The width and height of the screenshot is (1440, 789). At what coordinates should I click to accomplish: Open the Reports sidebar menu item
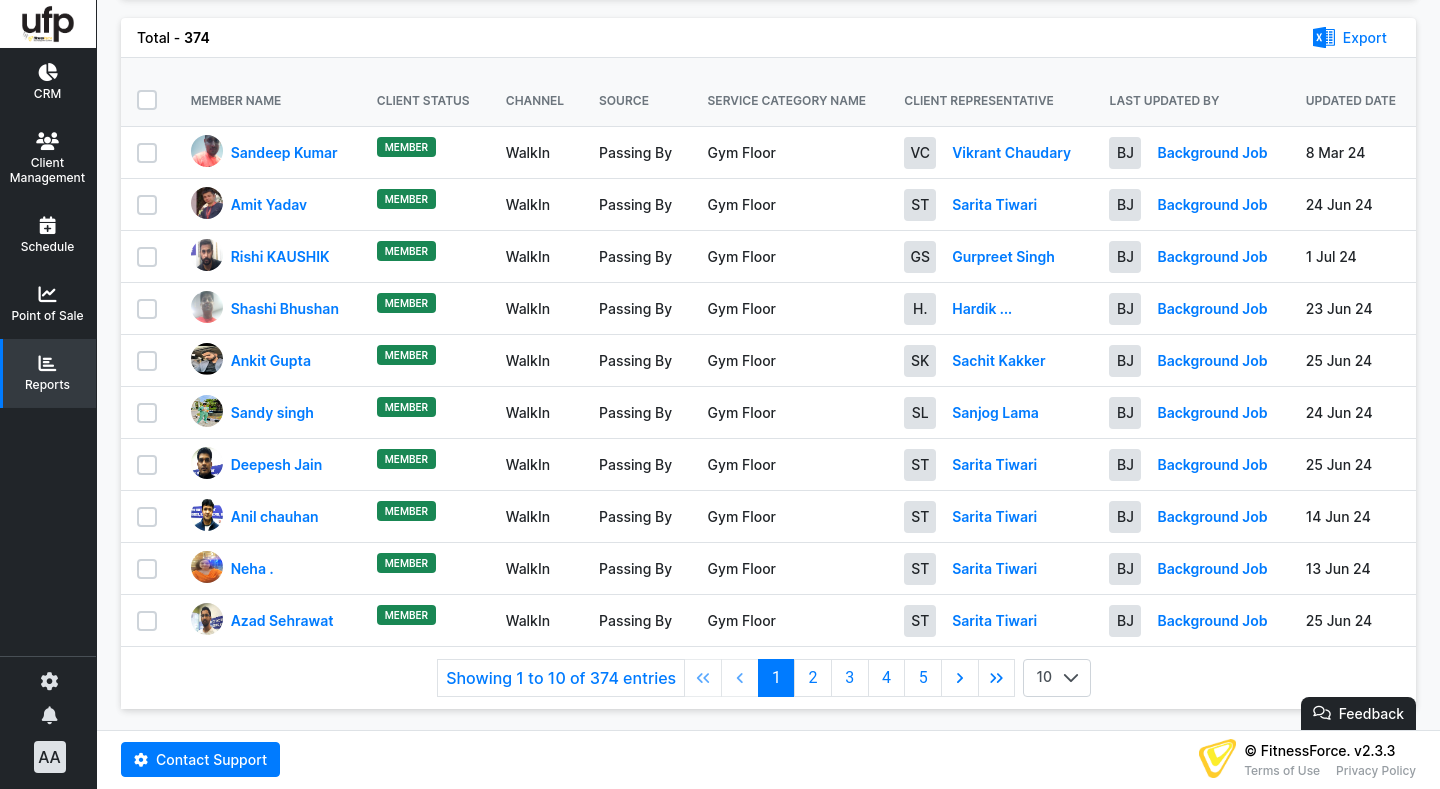click(48, 373)
